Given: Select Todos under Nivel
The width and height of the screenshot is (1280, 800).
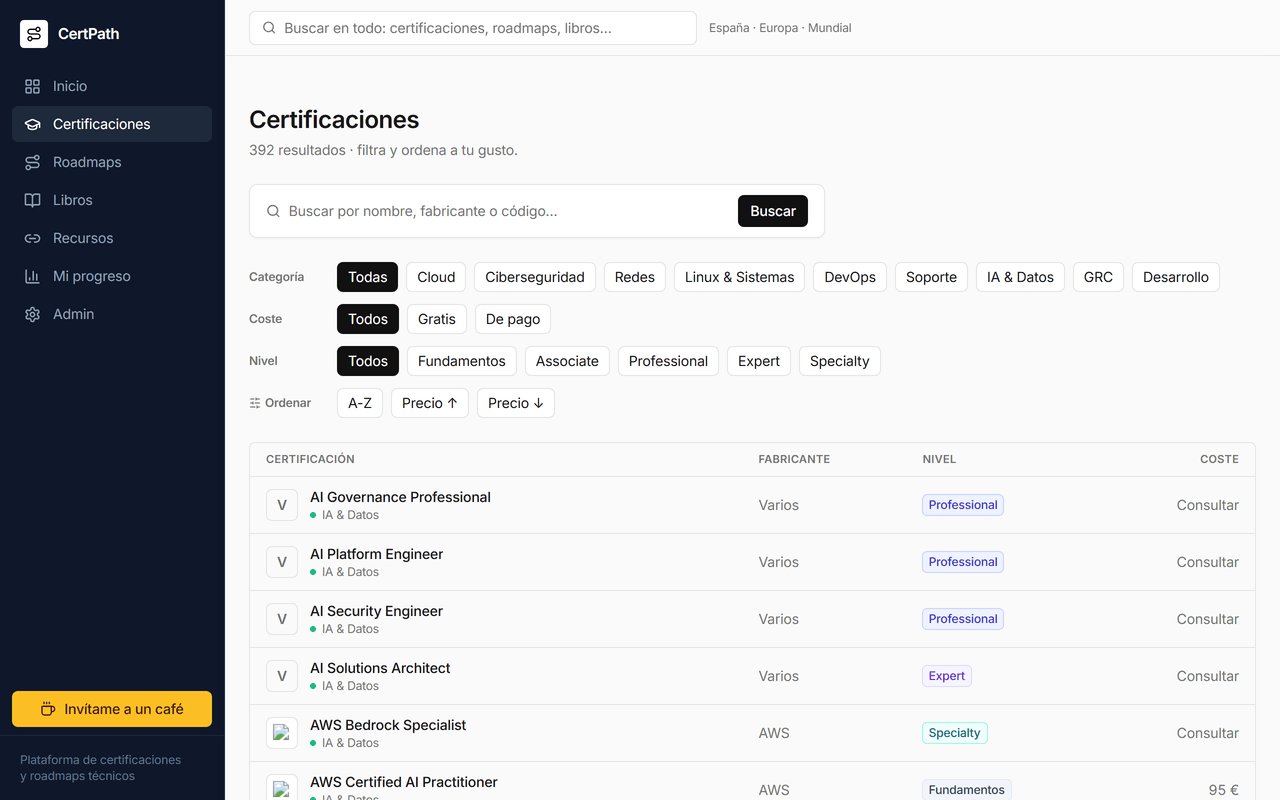Looking at the screenshot, I should (x=368, y=361).
